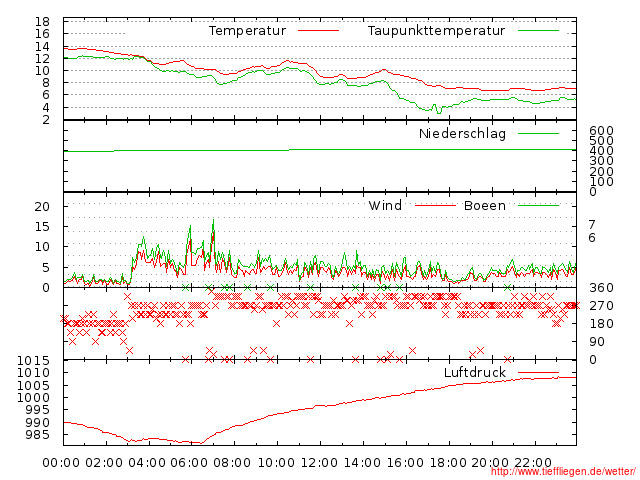Click the 400 precipitation axis value

coord(601,151)
